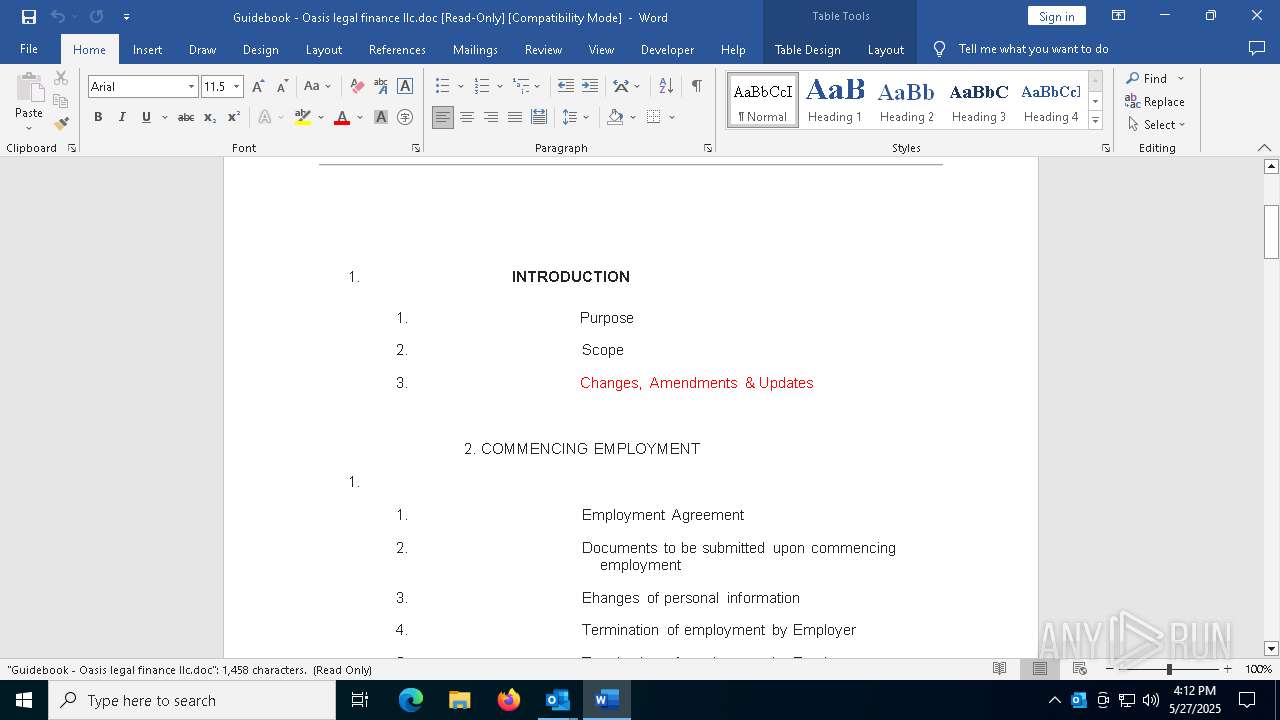Open the Select dropdown in Editing group
1280x720 pixels.
point(1156,125)
